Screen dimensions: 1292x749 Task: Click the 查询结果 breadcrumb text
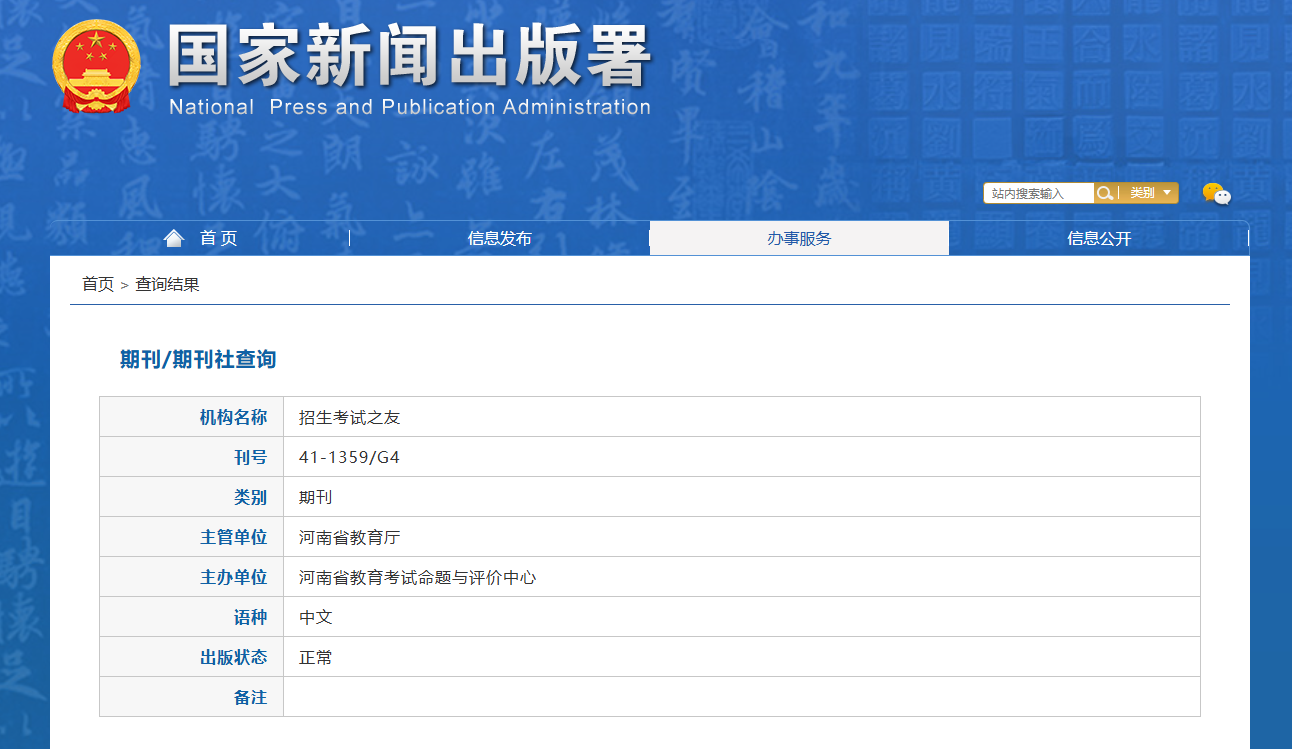pos(168,284)
